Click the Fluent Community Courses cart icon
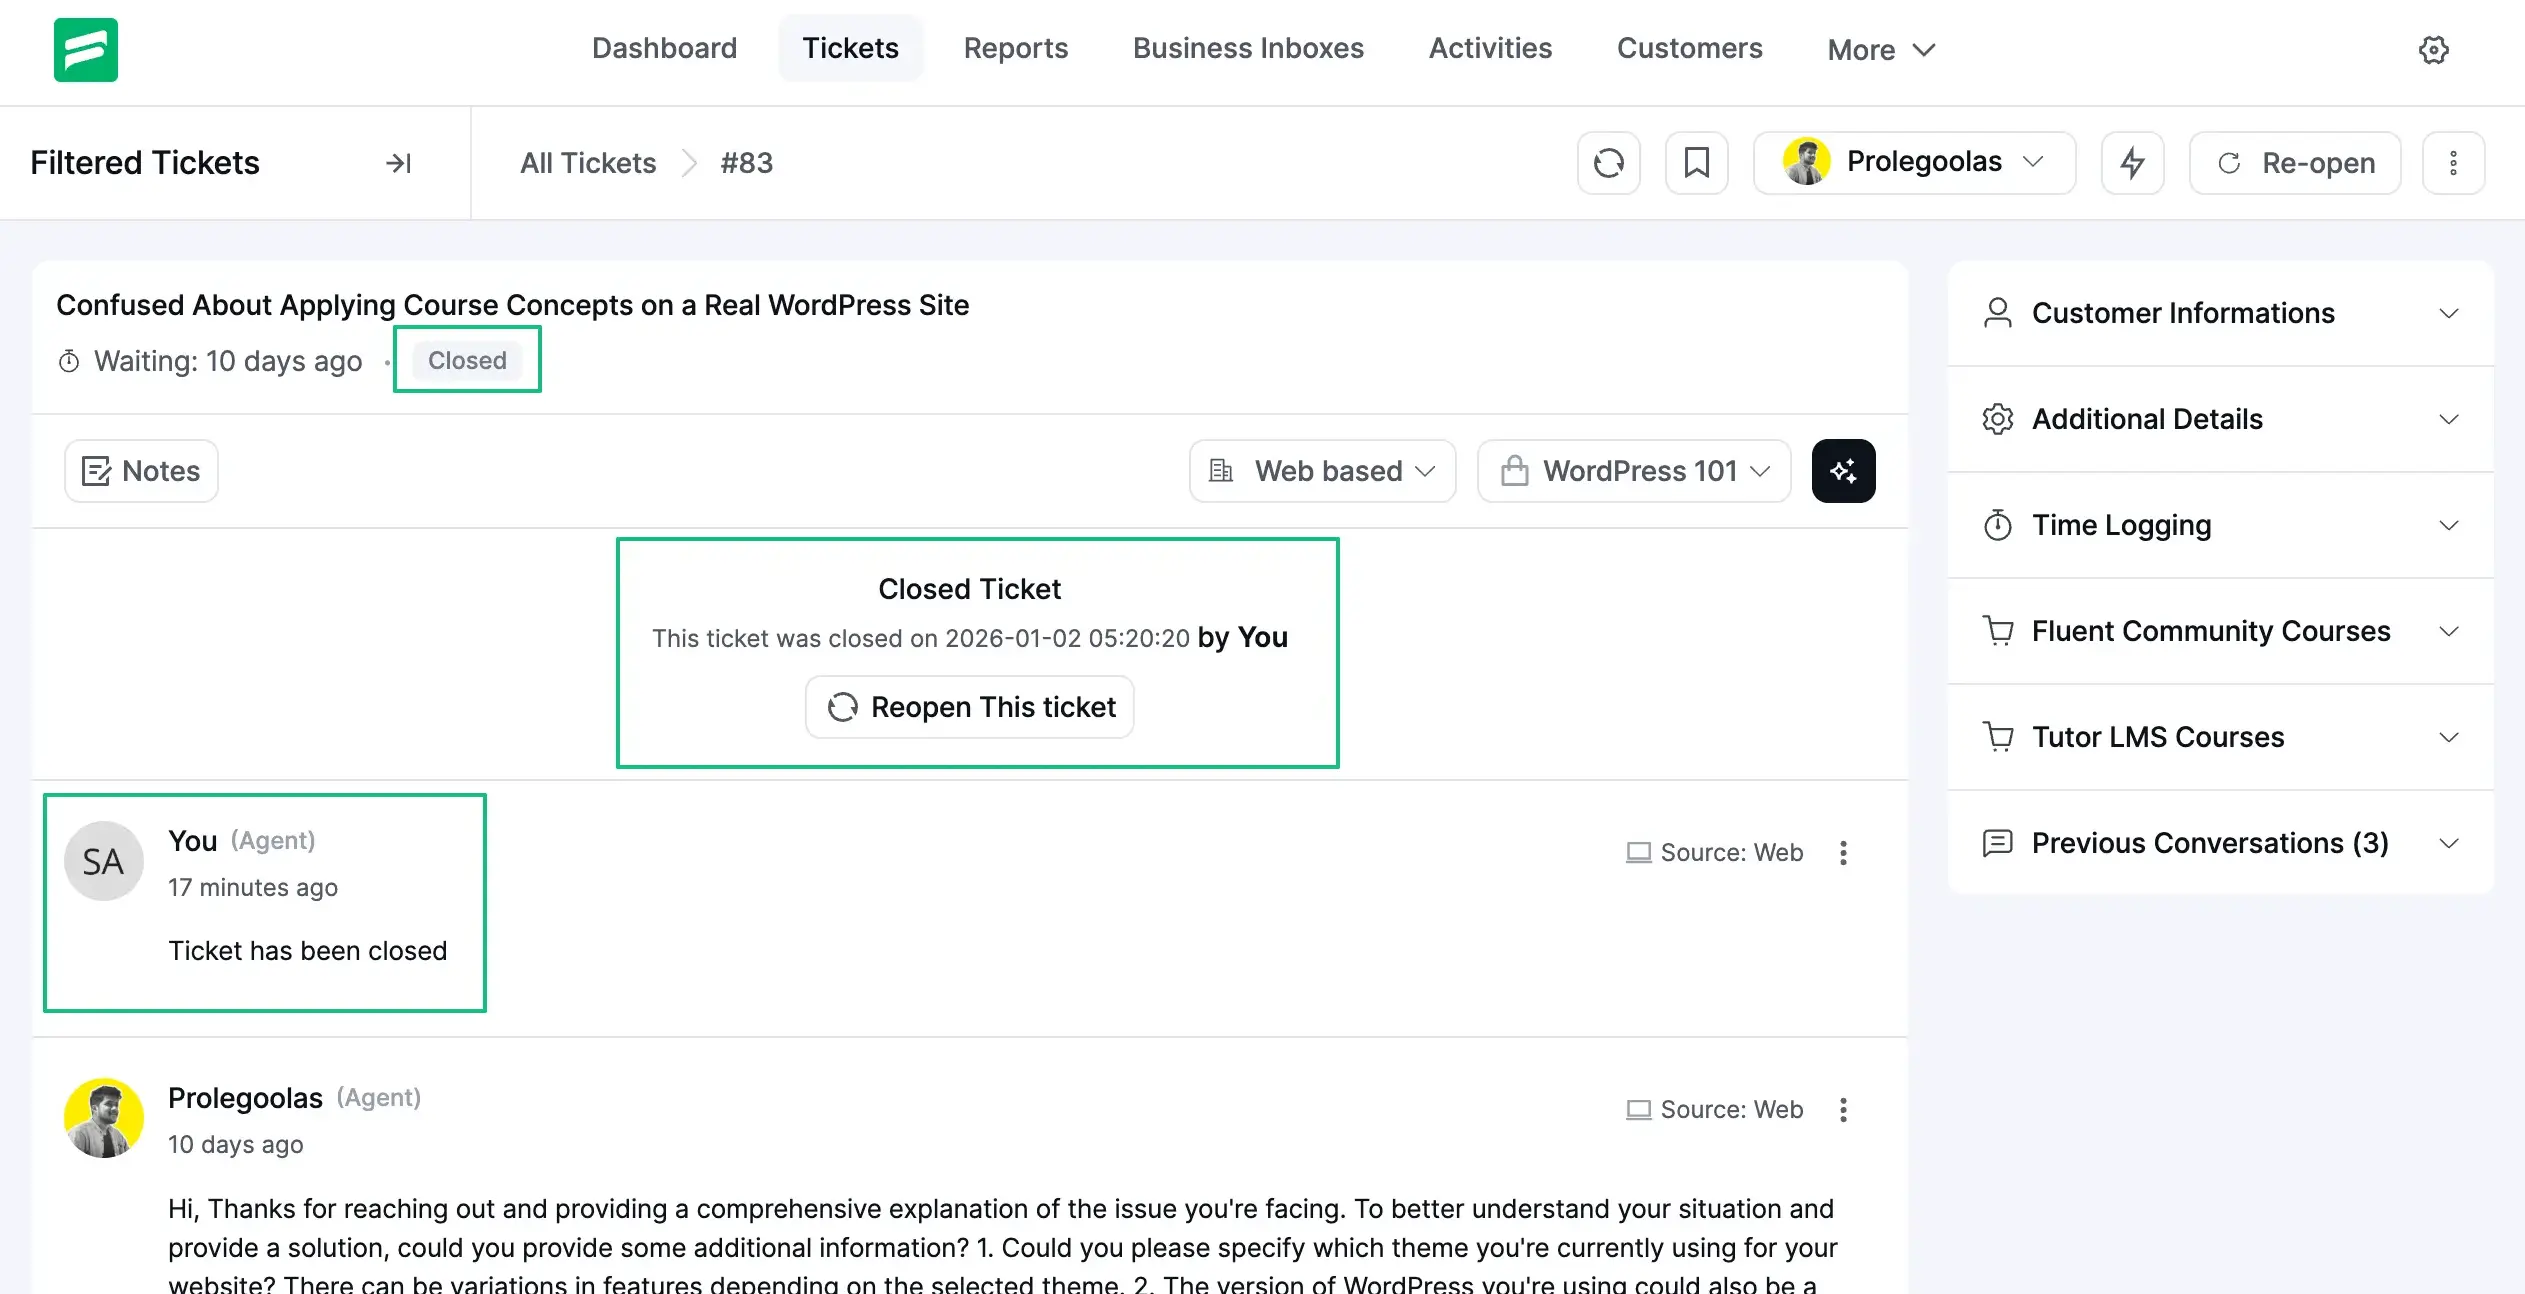2525x1294 pixels. tap(1998, 630)
